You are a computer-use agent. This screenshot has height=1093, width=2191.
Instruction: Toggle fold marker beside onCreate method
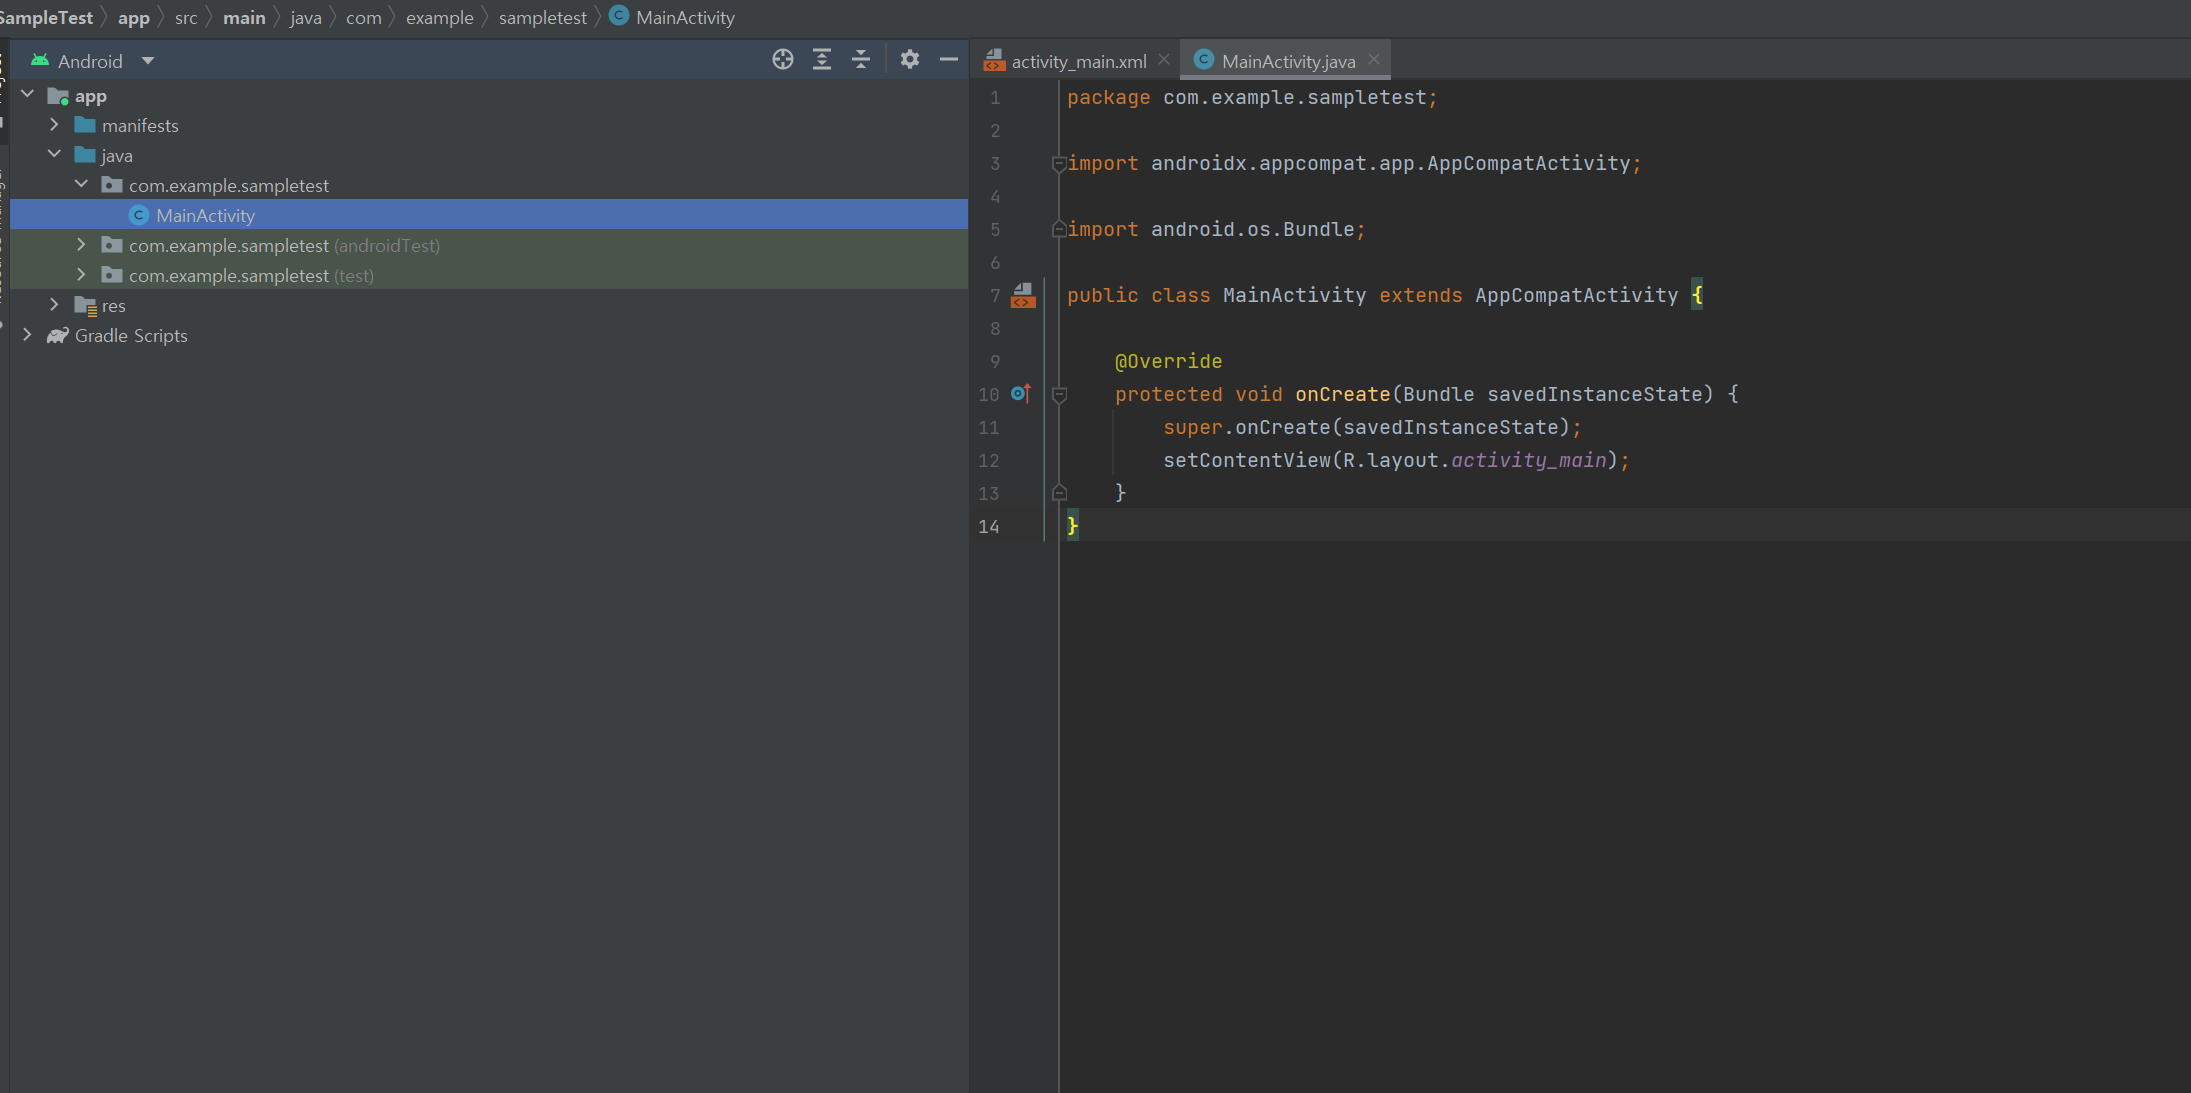pyautogui.click(x=1059, y=395)
